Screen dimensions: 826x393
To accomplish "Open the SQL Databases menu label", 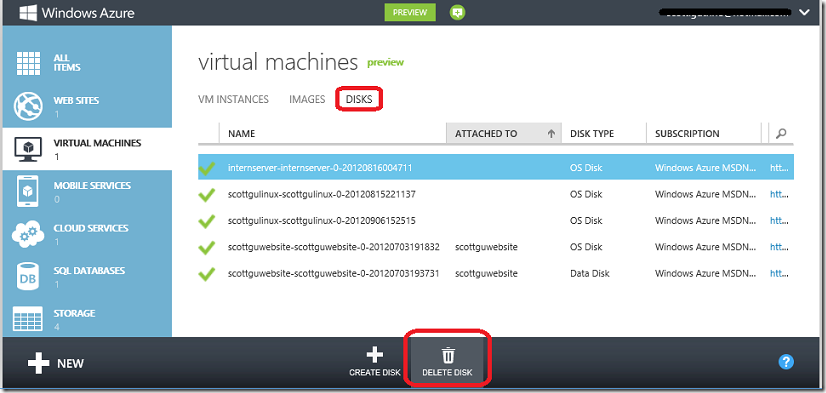I will 89,270.
